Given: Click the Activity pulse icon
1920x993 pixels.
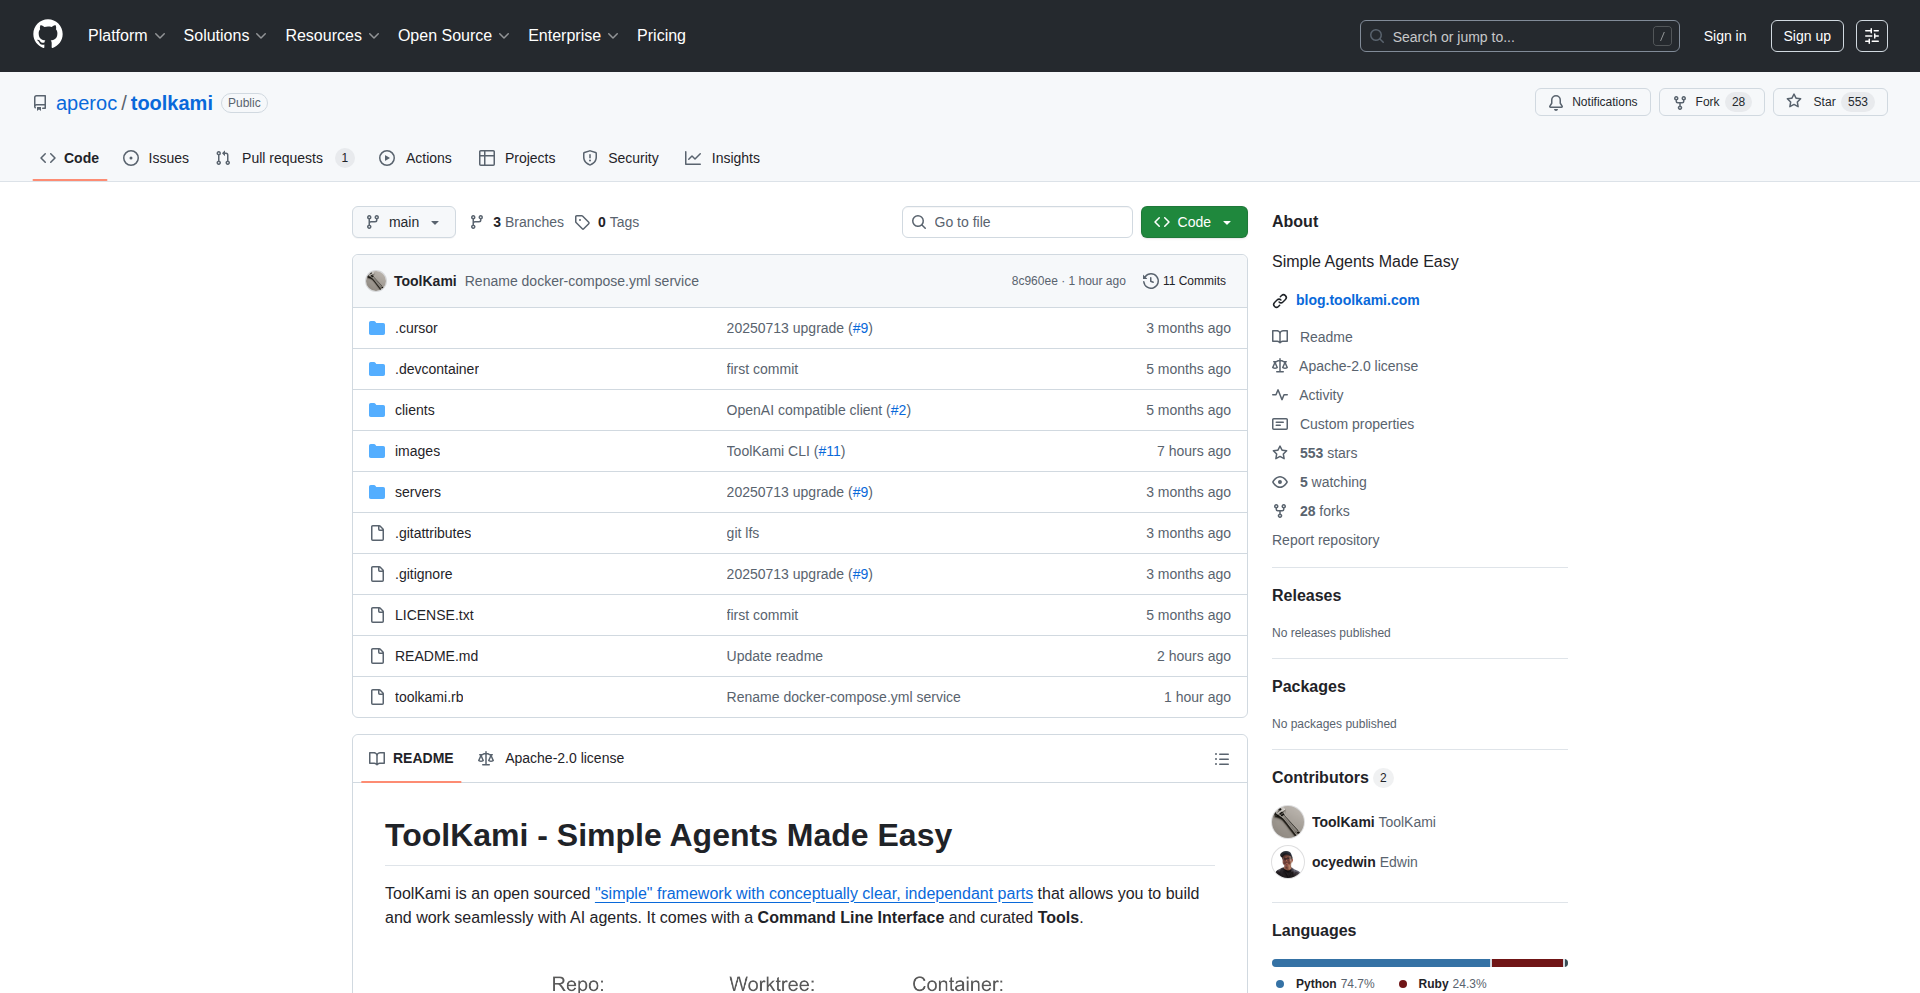Looking at the screenshot, I should [x=1280, y=395].
